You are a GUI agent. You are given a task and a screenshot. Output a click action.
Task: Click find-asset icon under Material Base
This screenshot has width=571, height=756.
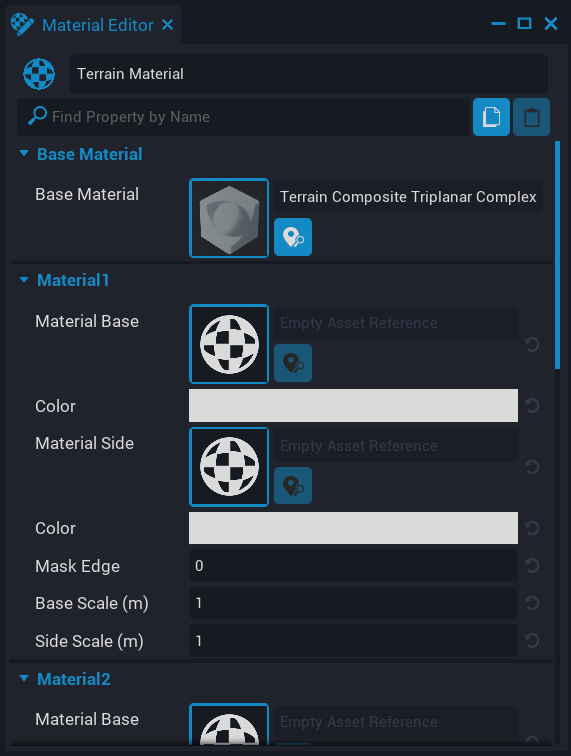(x=293, y=363)
